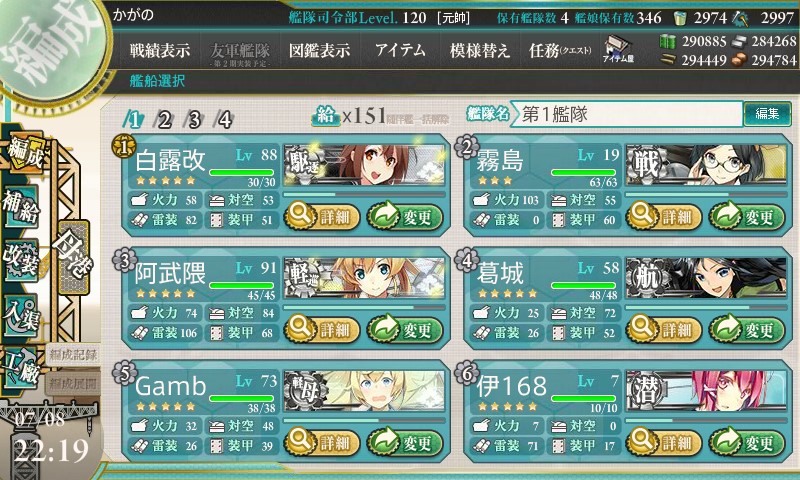Open the 図鑑表示 menu

pos(319,50)
